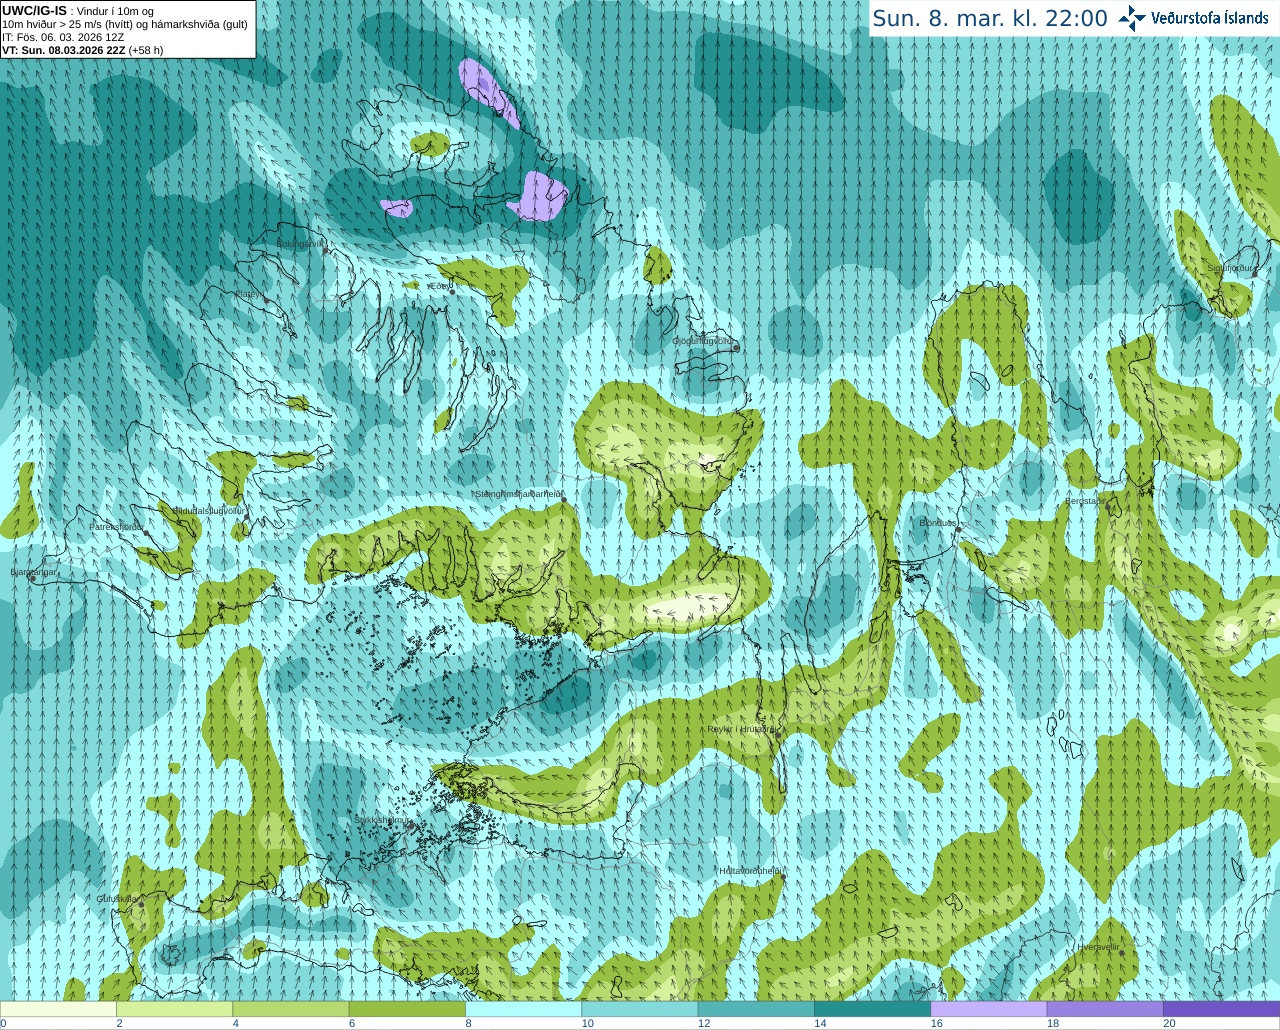Select the Æðey station label
This screenshot has width=1280, height=1030.
tap(439, 286)
